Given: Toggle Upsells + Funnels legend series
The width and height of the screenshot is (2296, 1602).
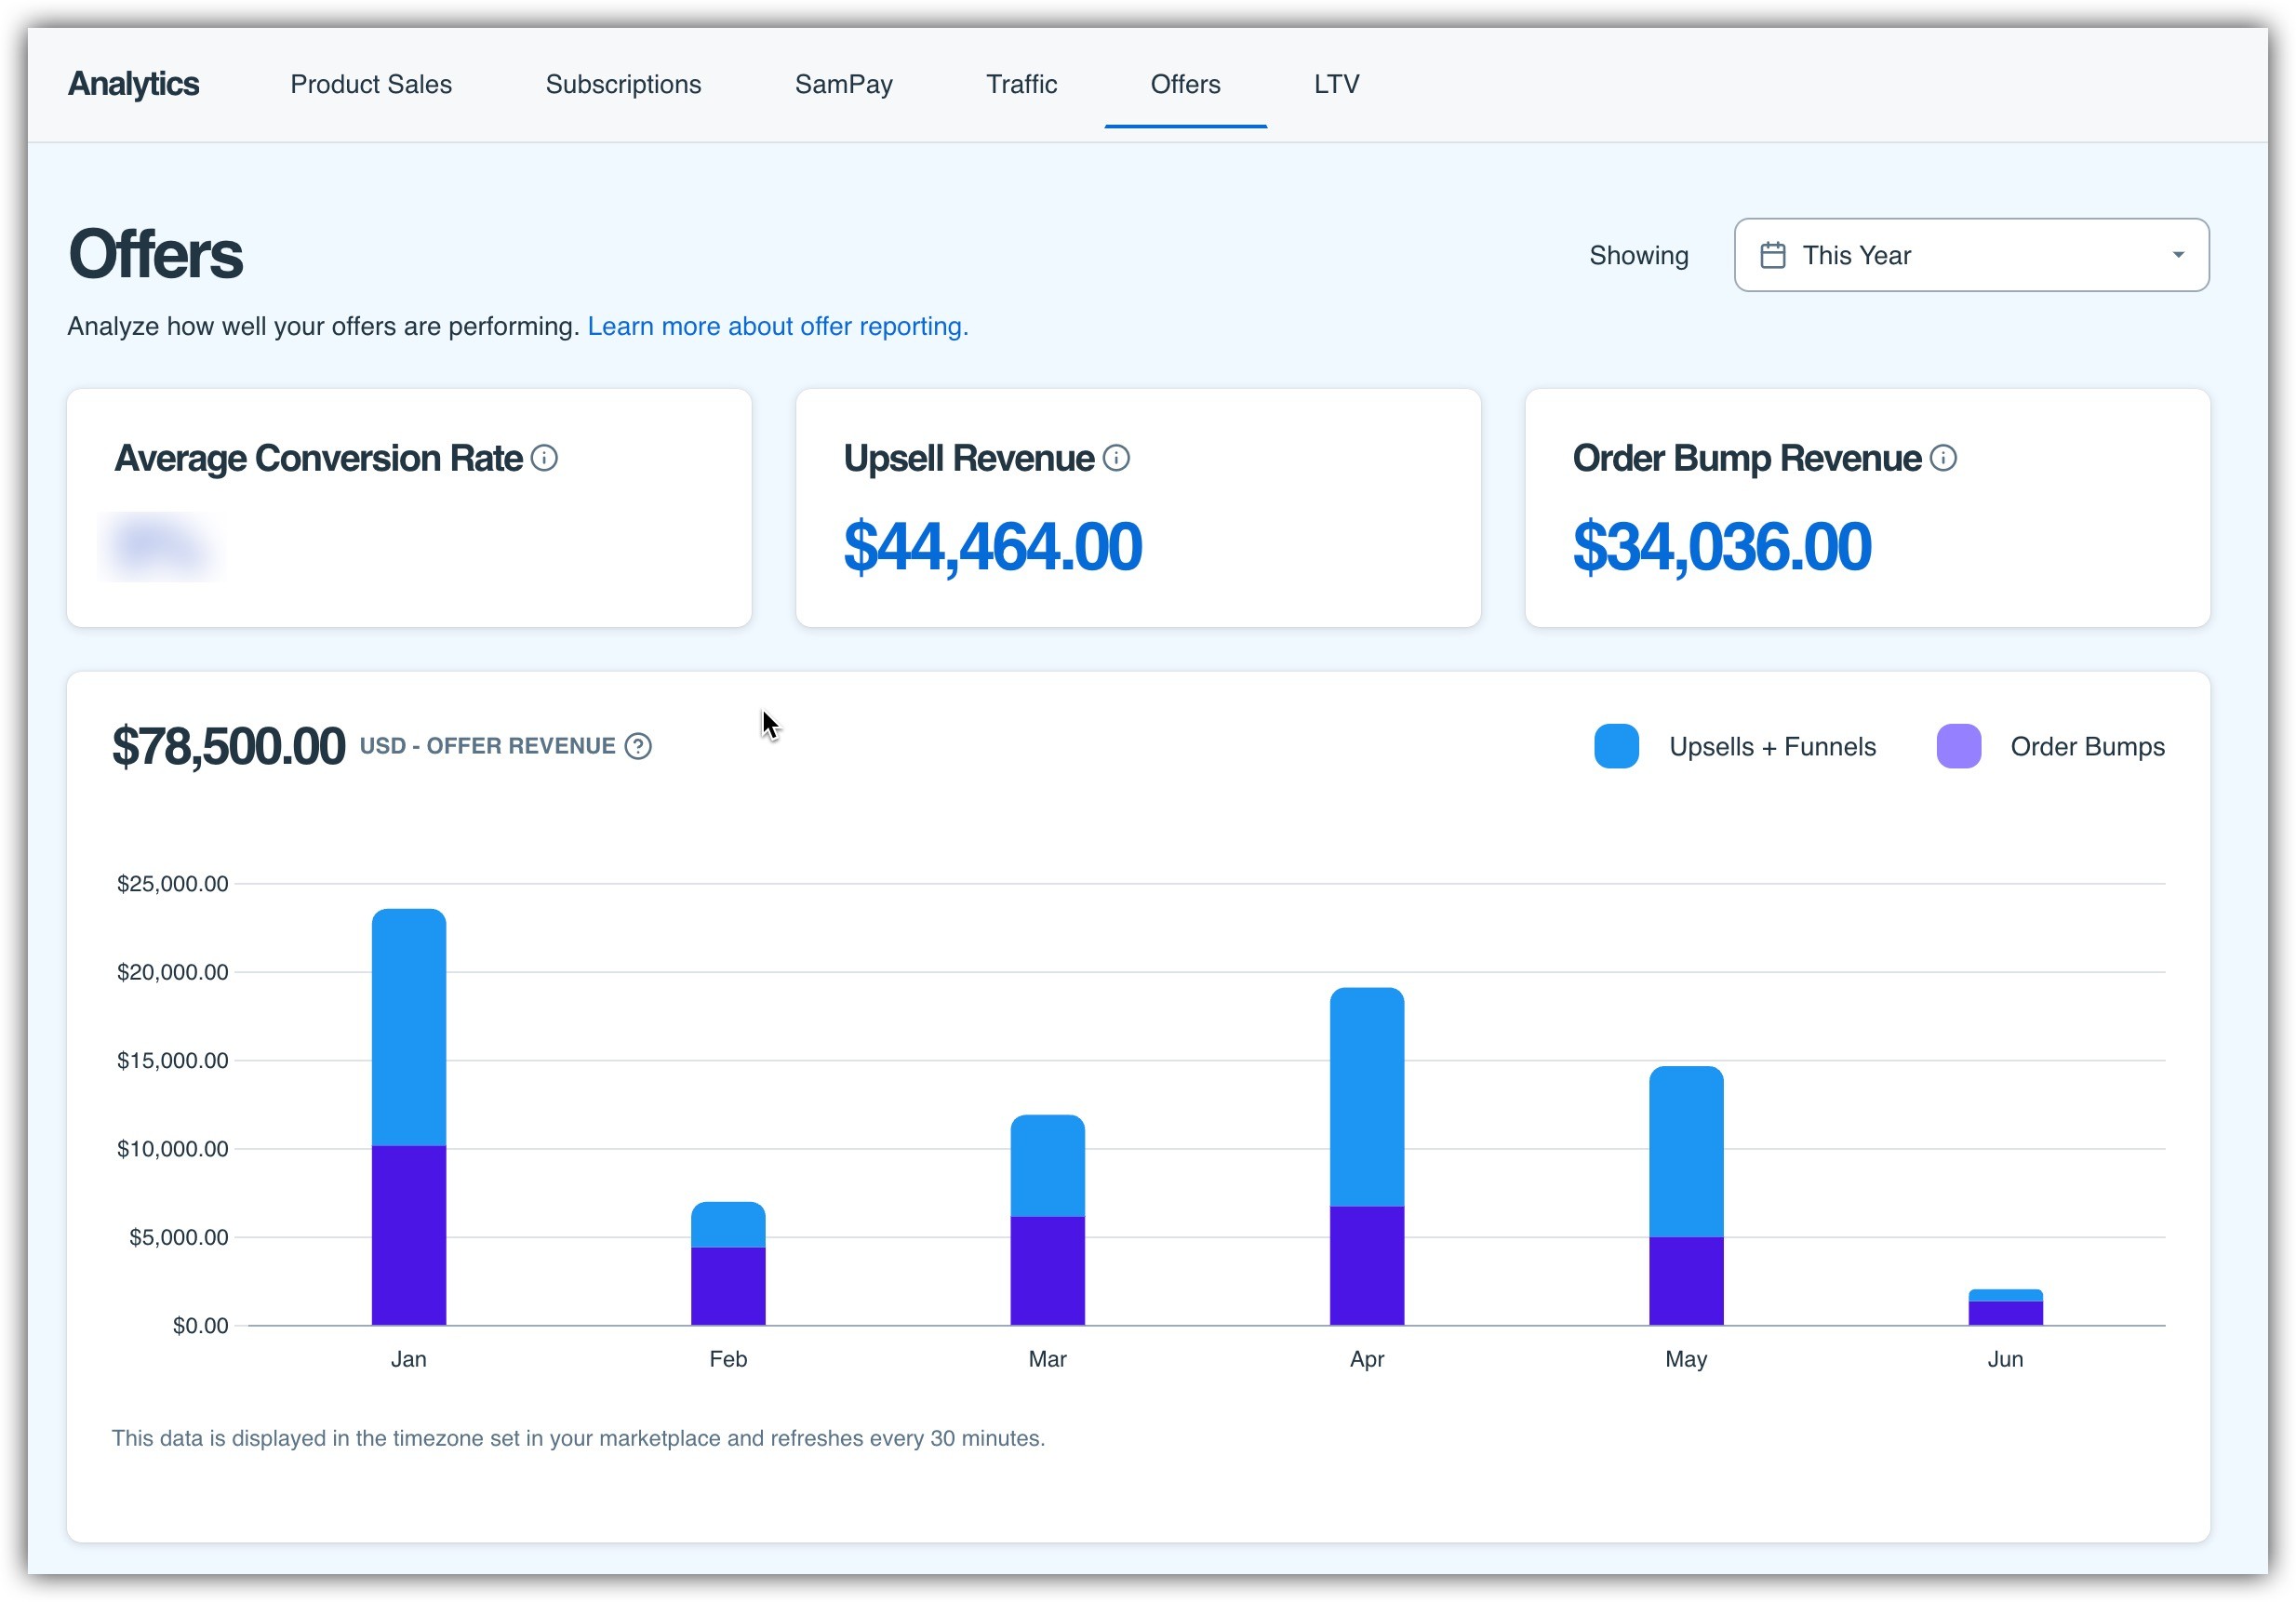Looking at the screenshot, I should pyautogui.click(x=1772, y=747).
